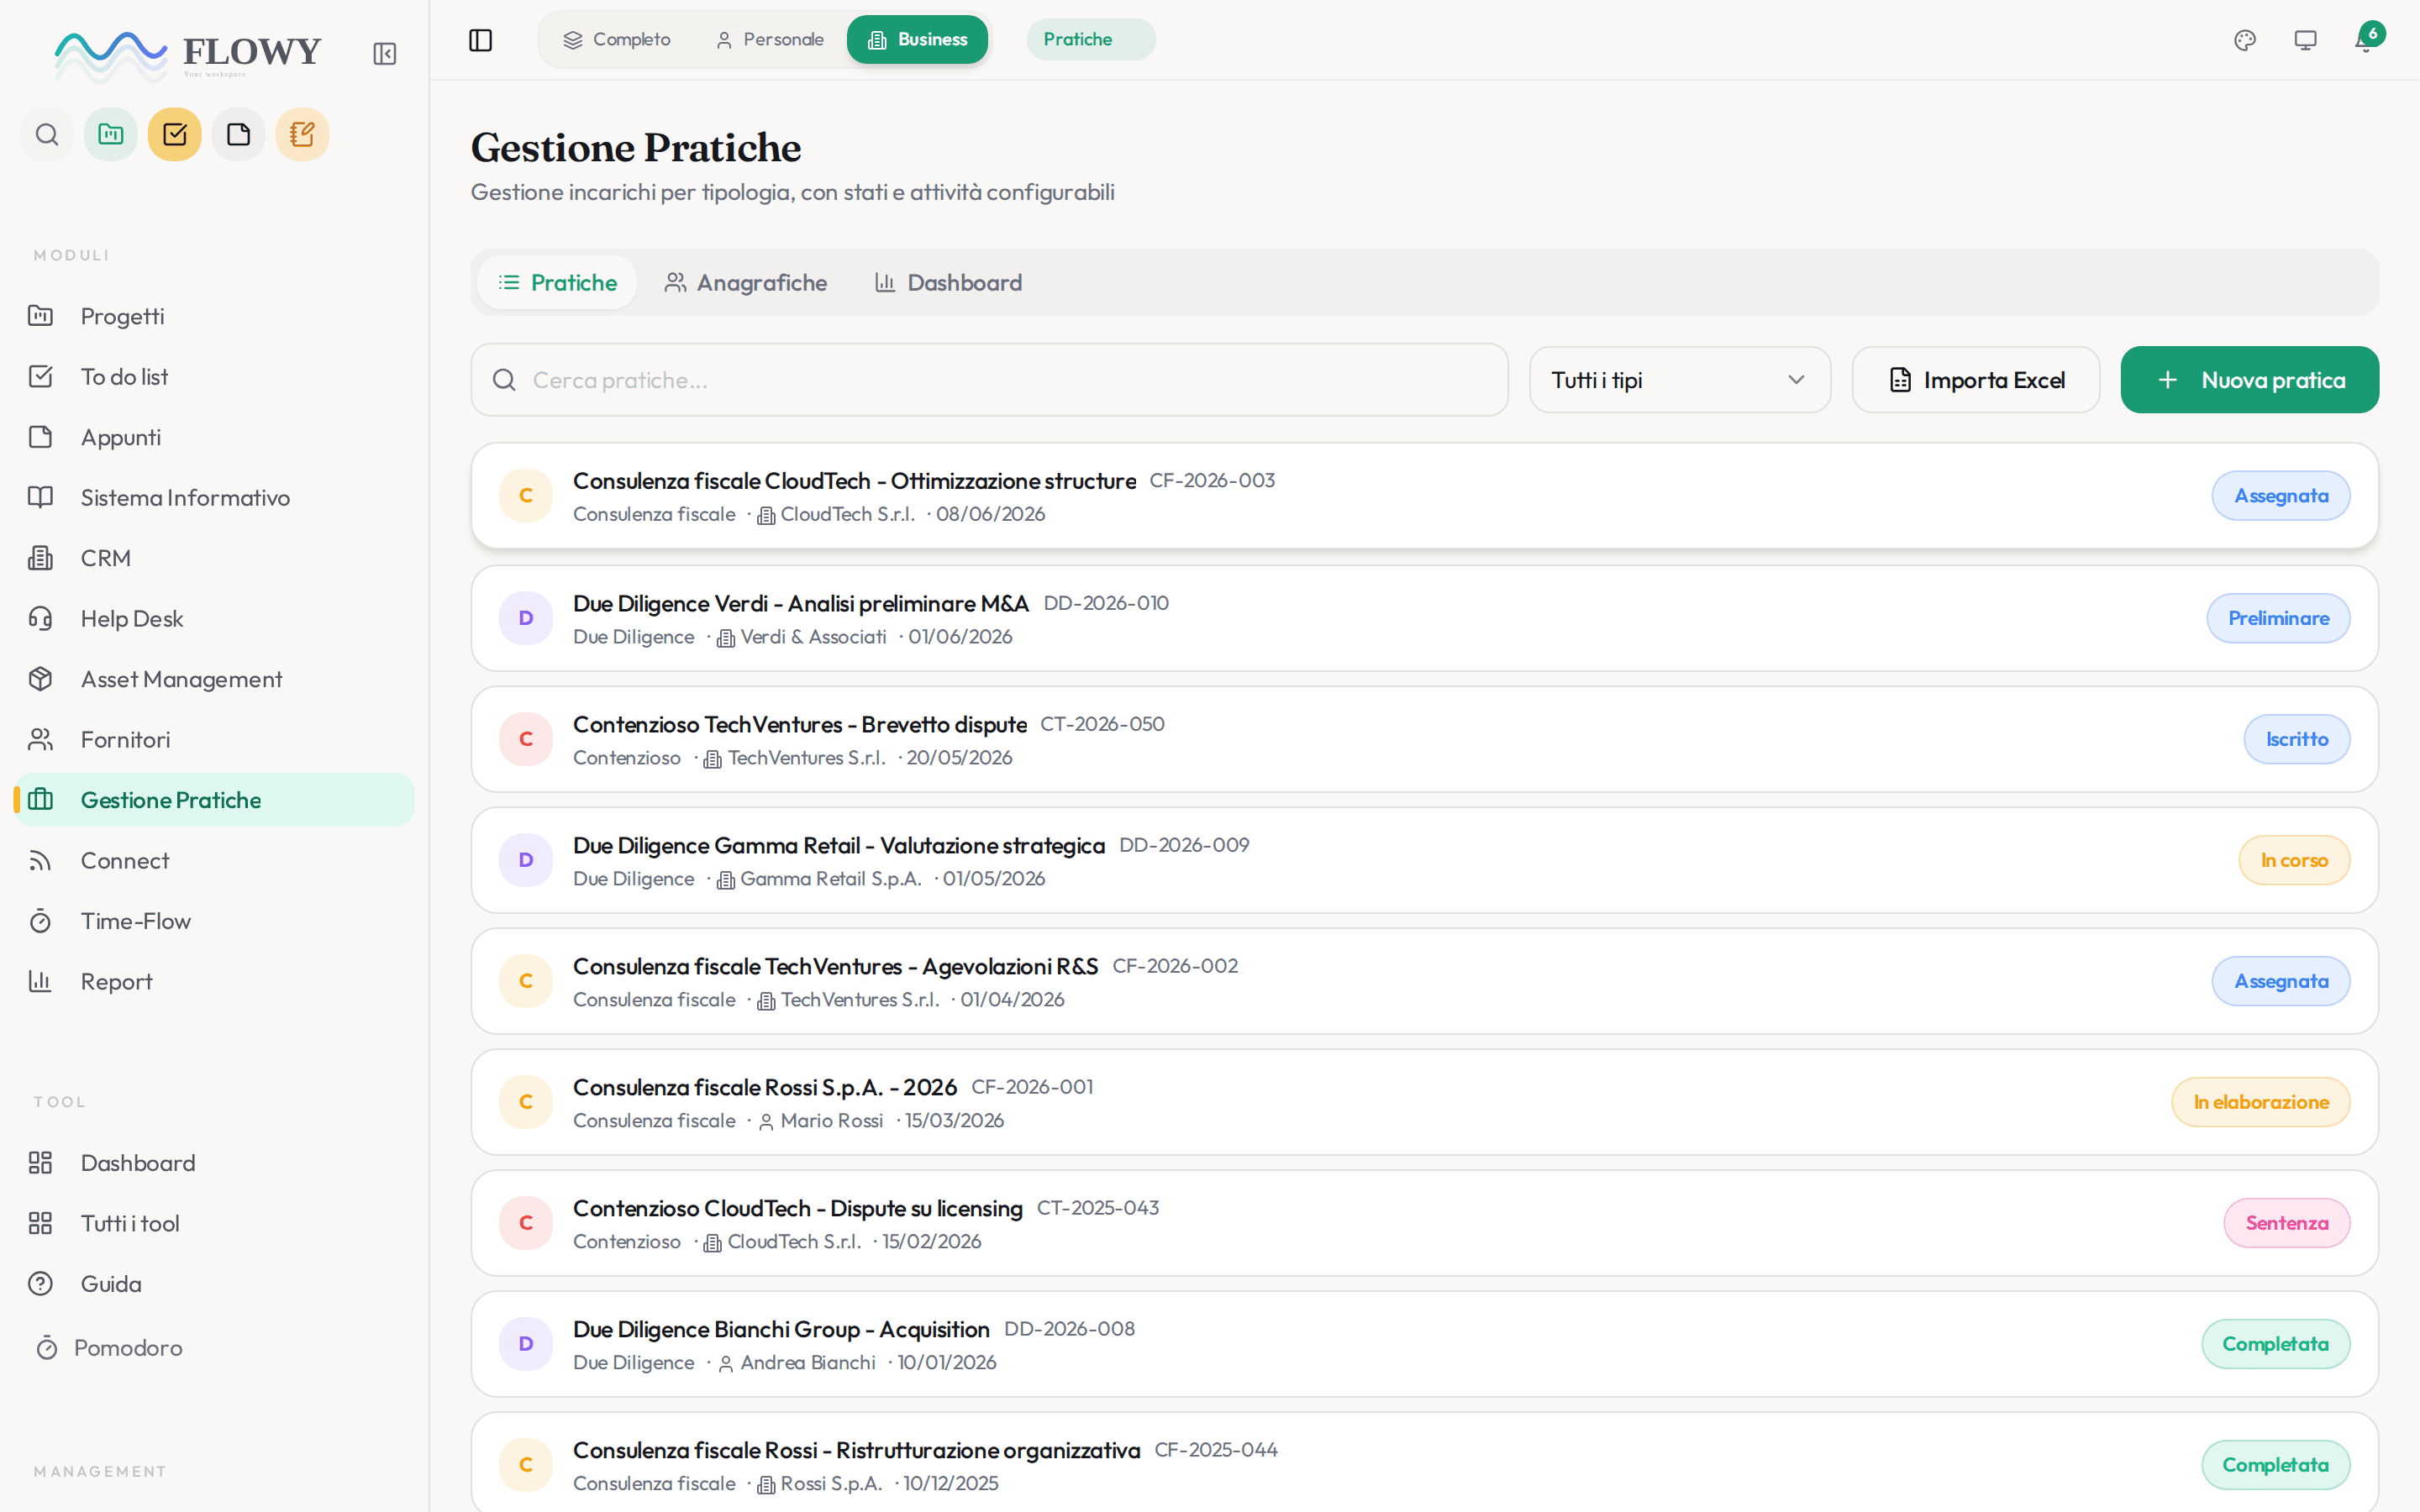Toggle the sidebar layout icon in top bar
This screenshot has height=1512, width=2420.
(x=481, y=40)
